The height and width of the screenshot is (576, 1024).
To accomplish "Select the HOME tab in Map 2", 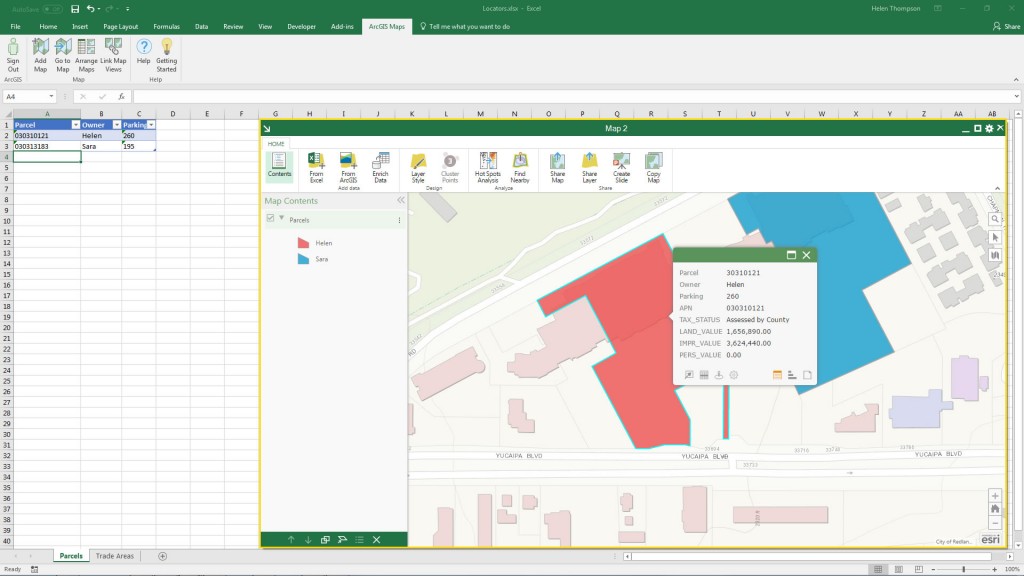I will coord(276,144).
